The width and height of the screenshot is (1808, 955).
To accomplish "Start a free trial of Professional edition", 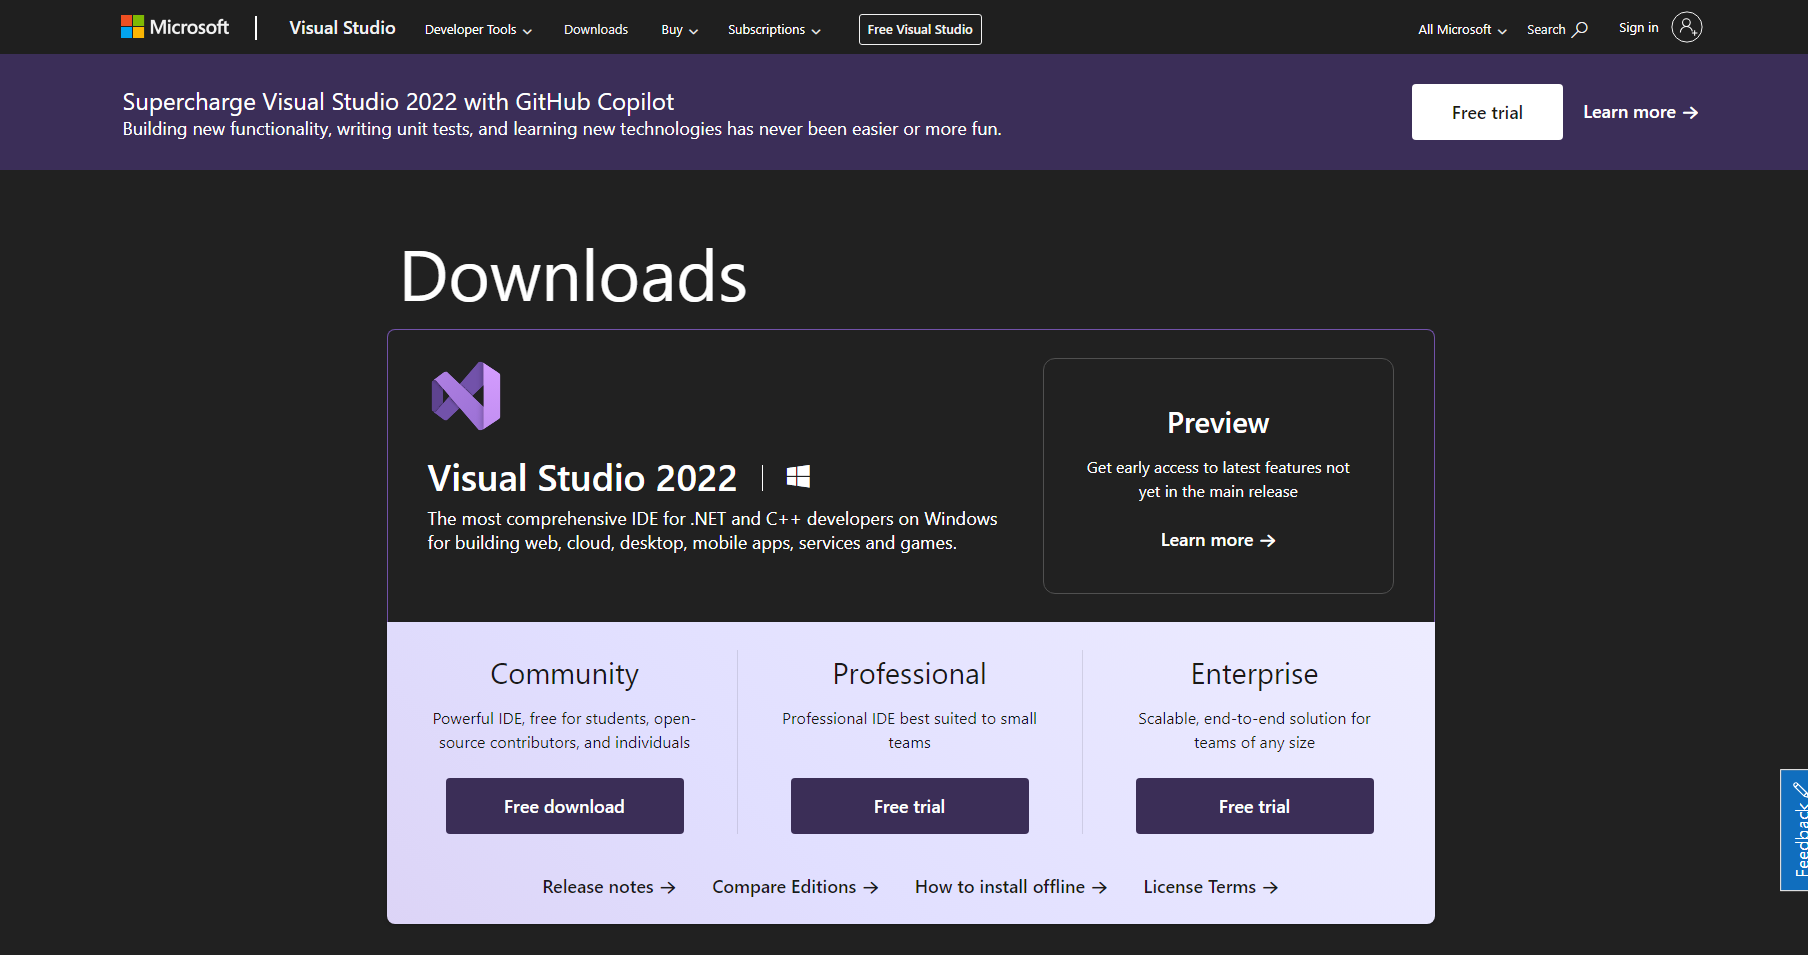I will pos(909,806).
